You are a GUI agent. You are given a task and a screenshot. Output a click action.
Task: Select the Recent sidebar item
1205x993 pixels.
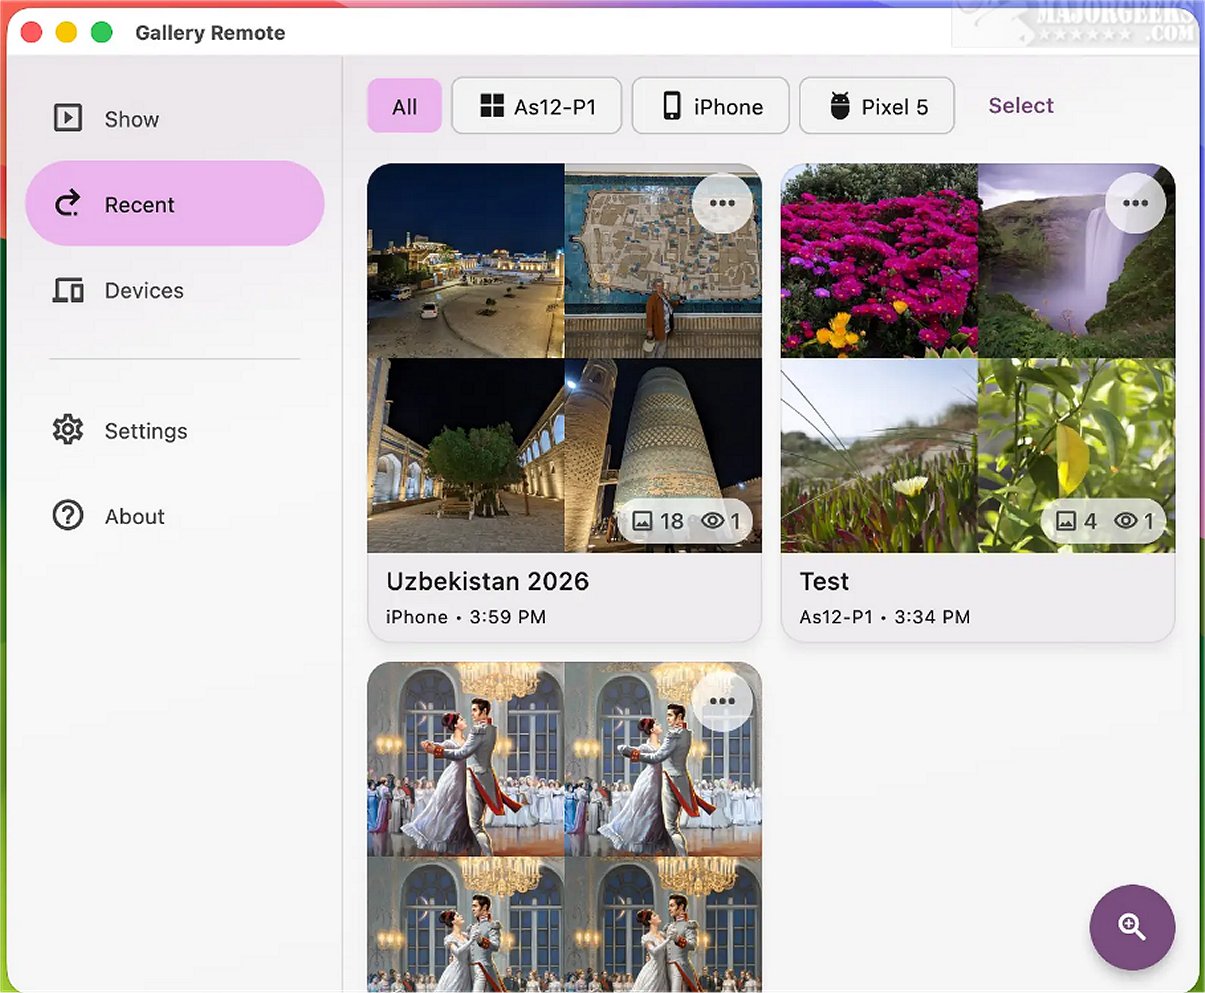pyautogui.click(x=175, y=204)
